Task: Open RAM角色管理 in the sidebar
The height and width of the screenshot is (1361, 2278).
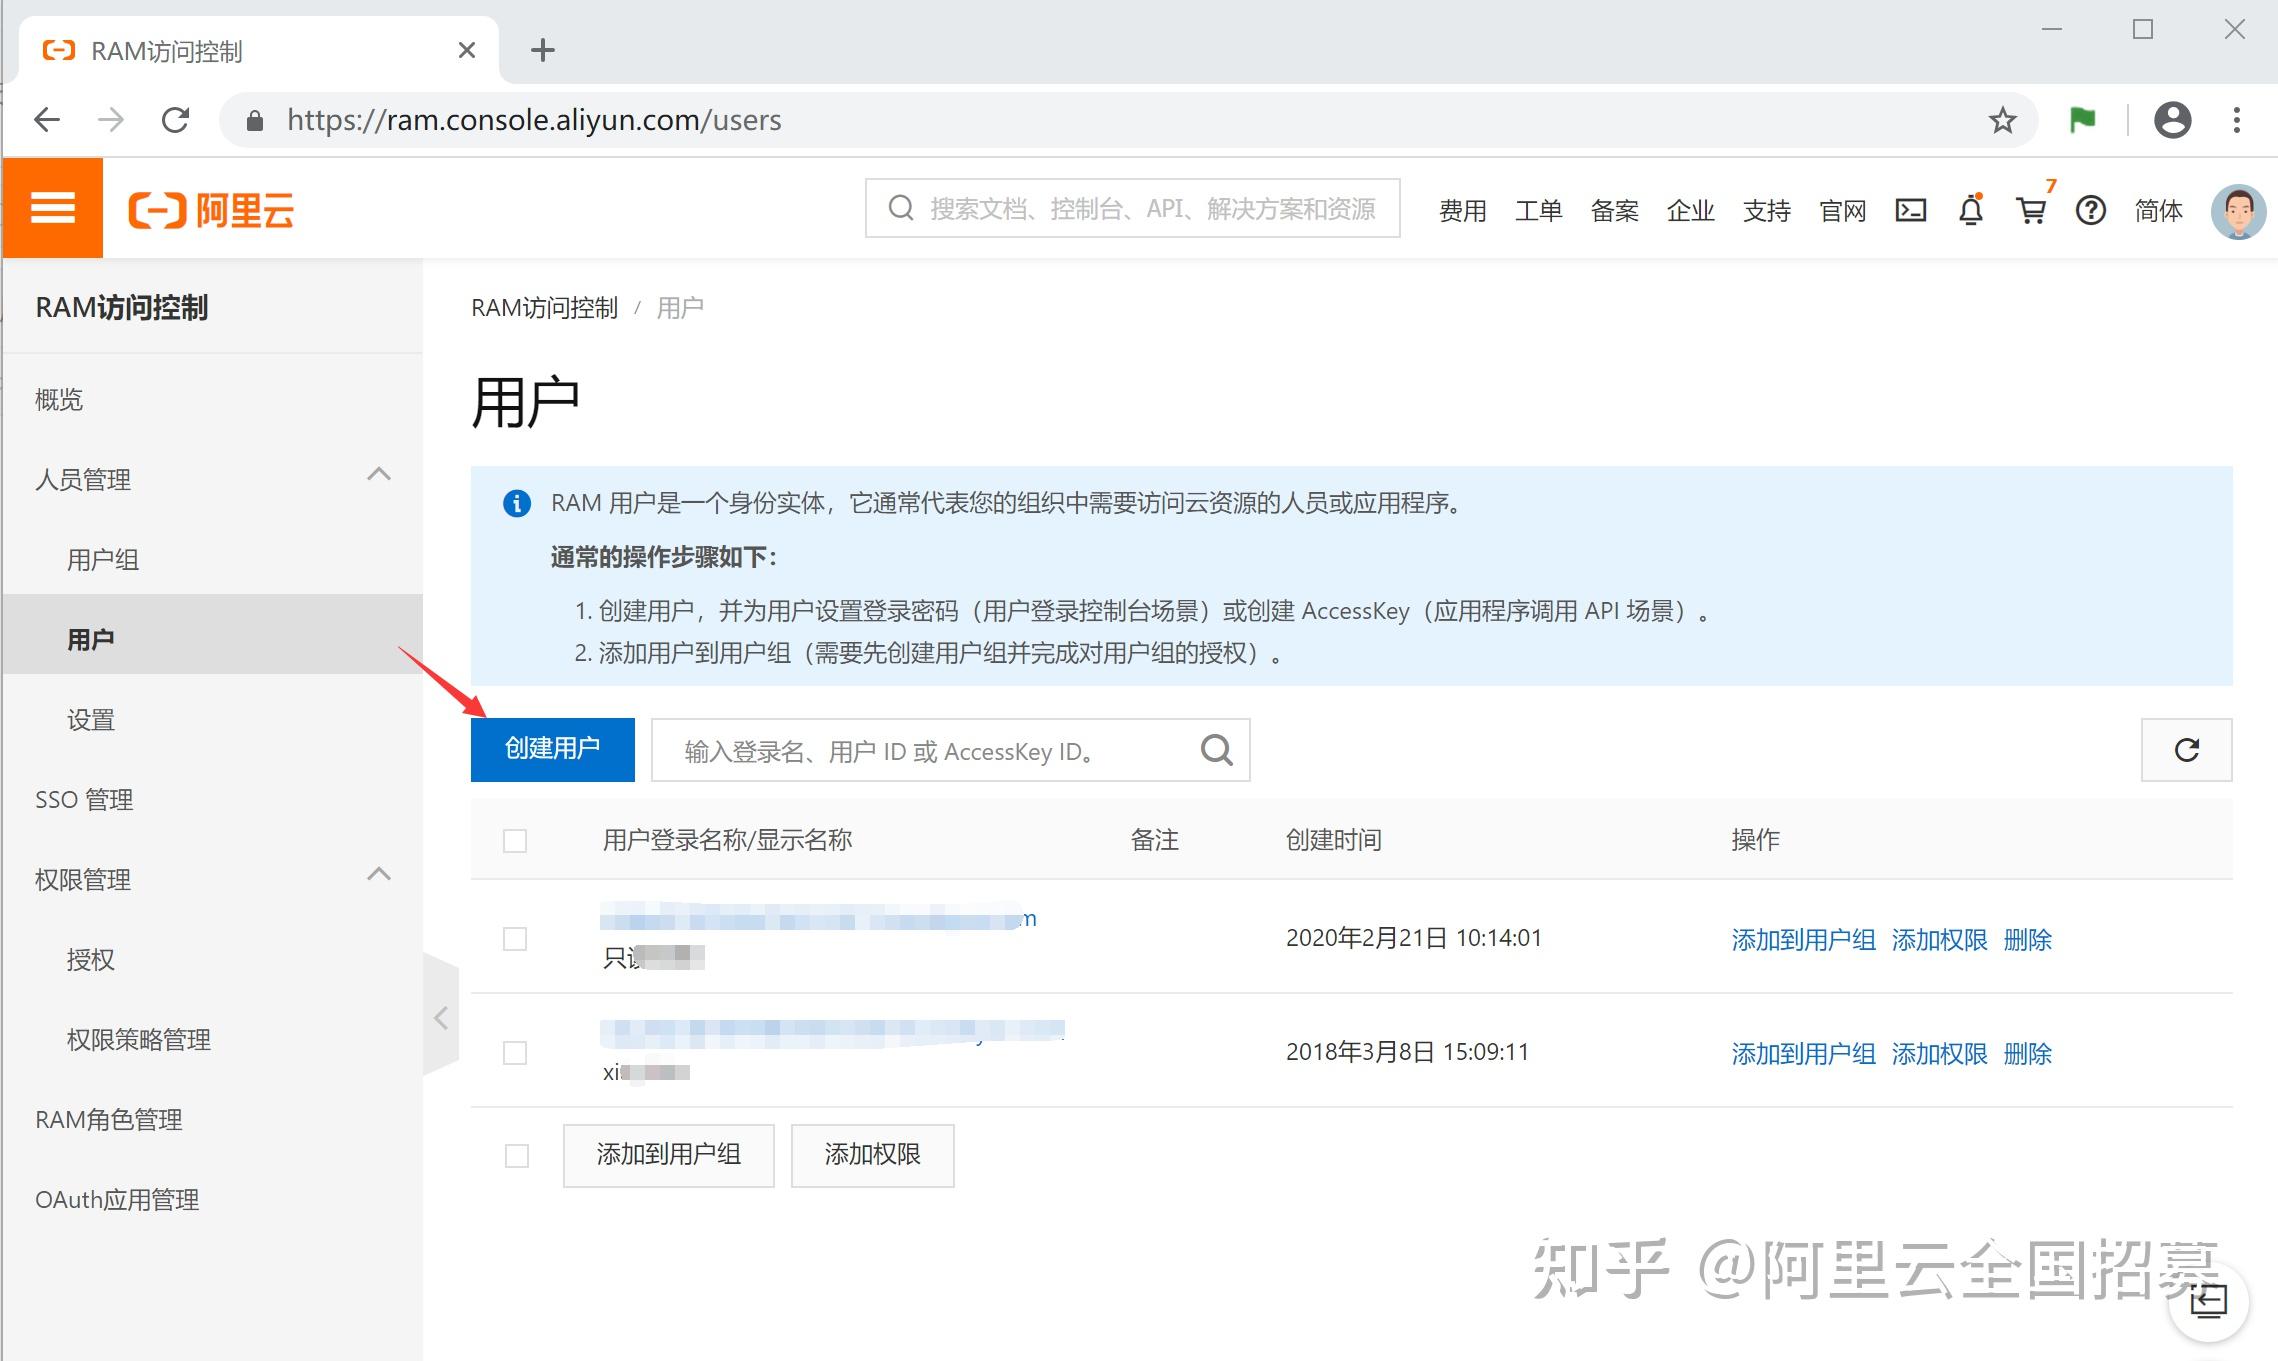Action: (109, 1120)
